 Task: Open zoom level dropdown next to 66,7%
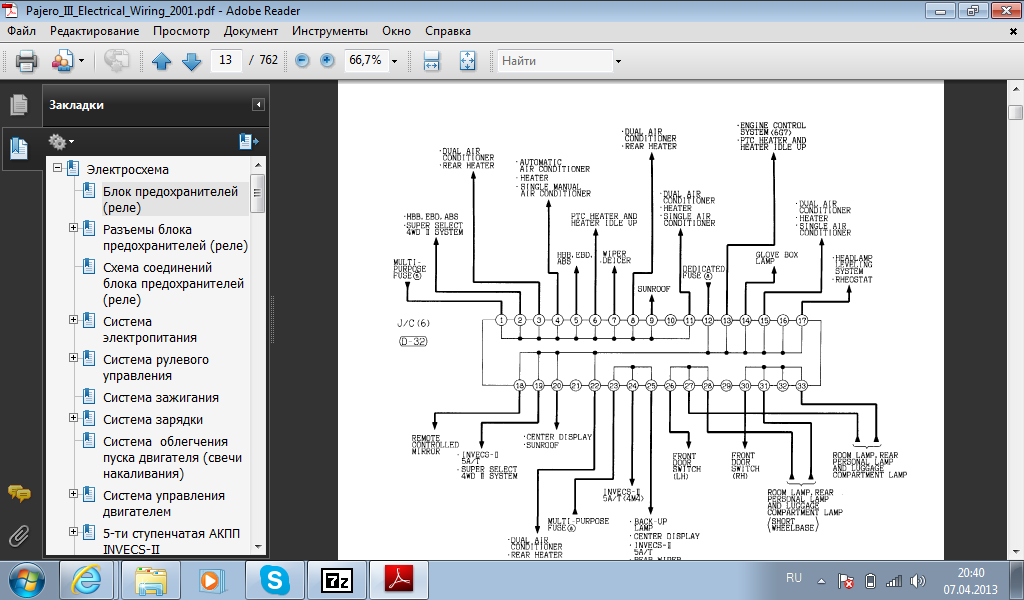click(x=395, y=61)
